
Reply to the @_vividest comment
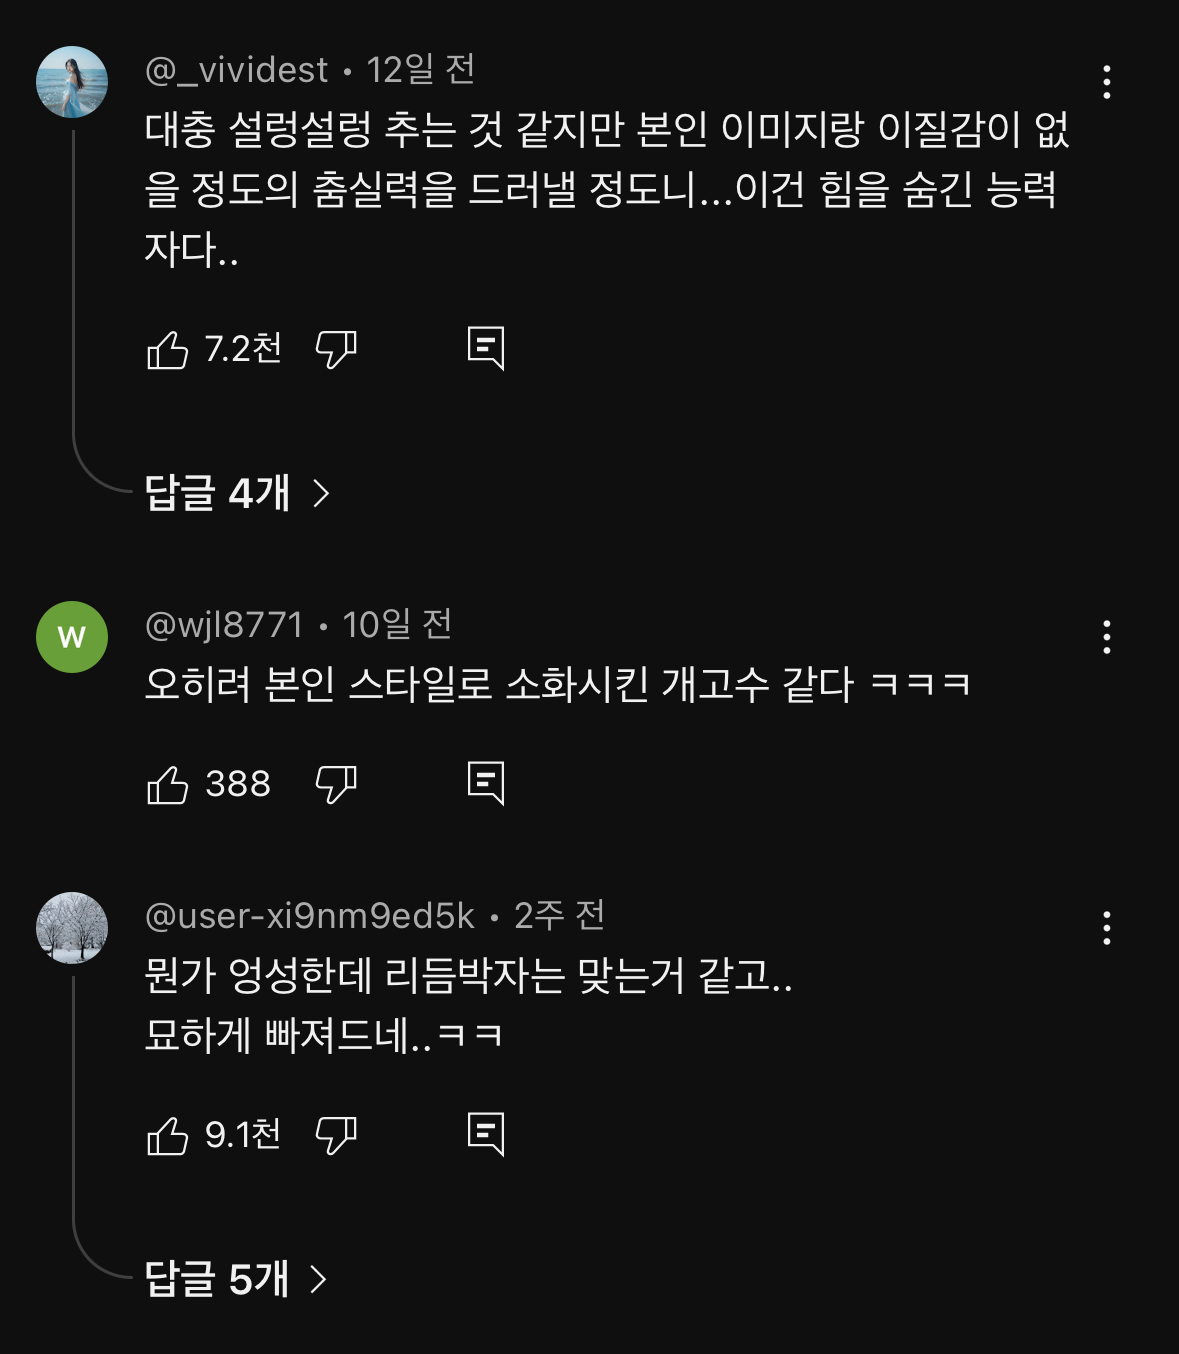point(486,349)
